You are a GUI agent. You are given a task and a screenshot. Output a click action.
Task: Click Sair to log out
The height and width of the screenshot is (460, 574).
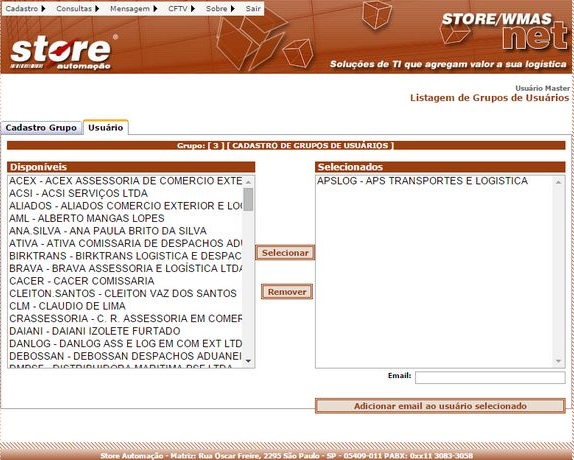click(253, 8)
